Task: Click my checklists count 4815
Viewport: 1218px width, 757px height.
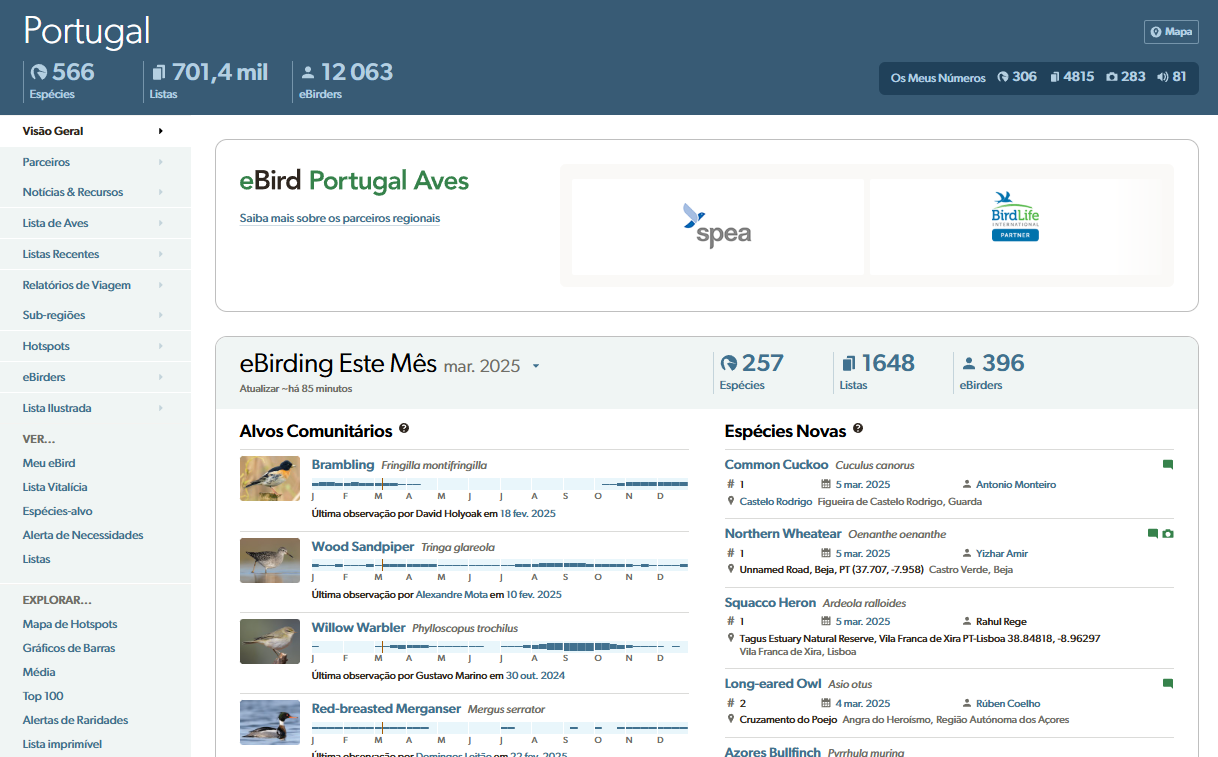Action: point(1072,77)
